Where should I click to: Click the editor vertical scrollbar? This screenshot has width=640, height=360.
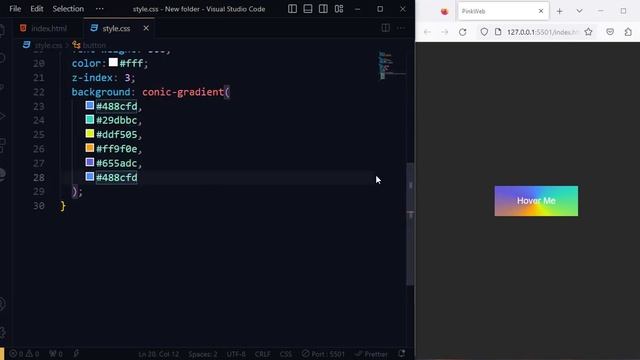(410, 224)
